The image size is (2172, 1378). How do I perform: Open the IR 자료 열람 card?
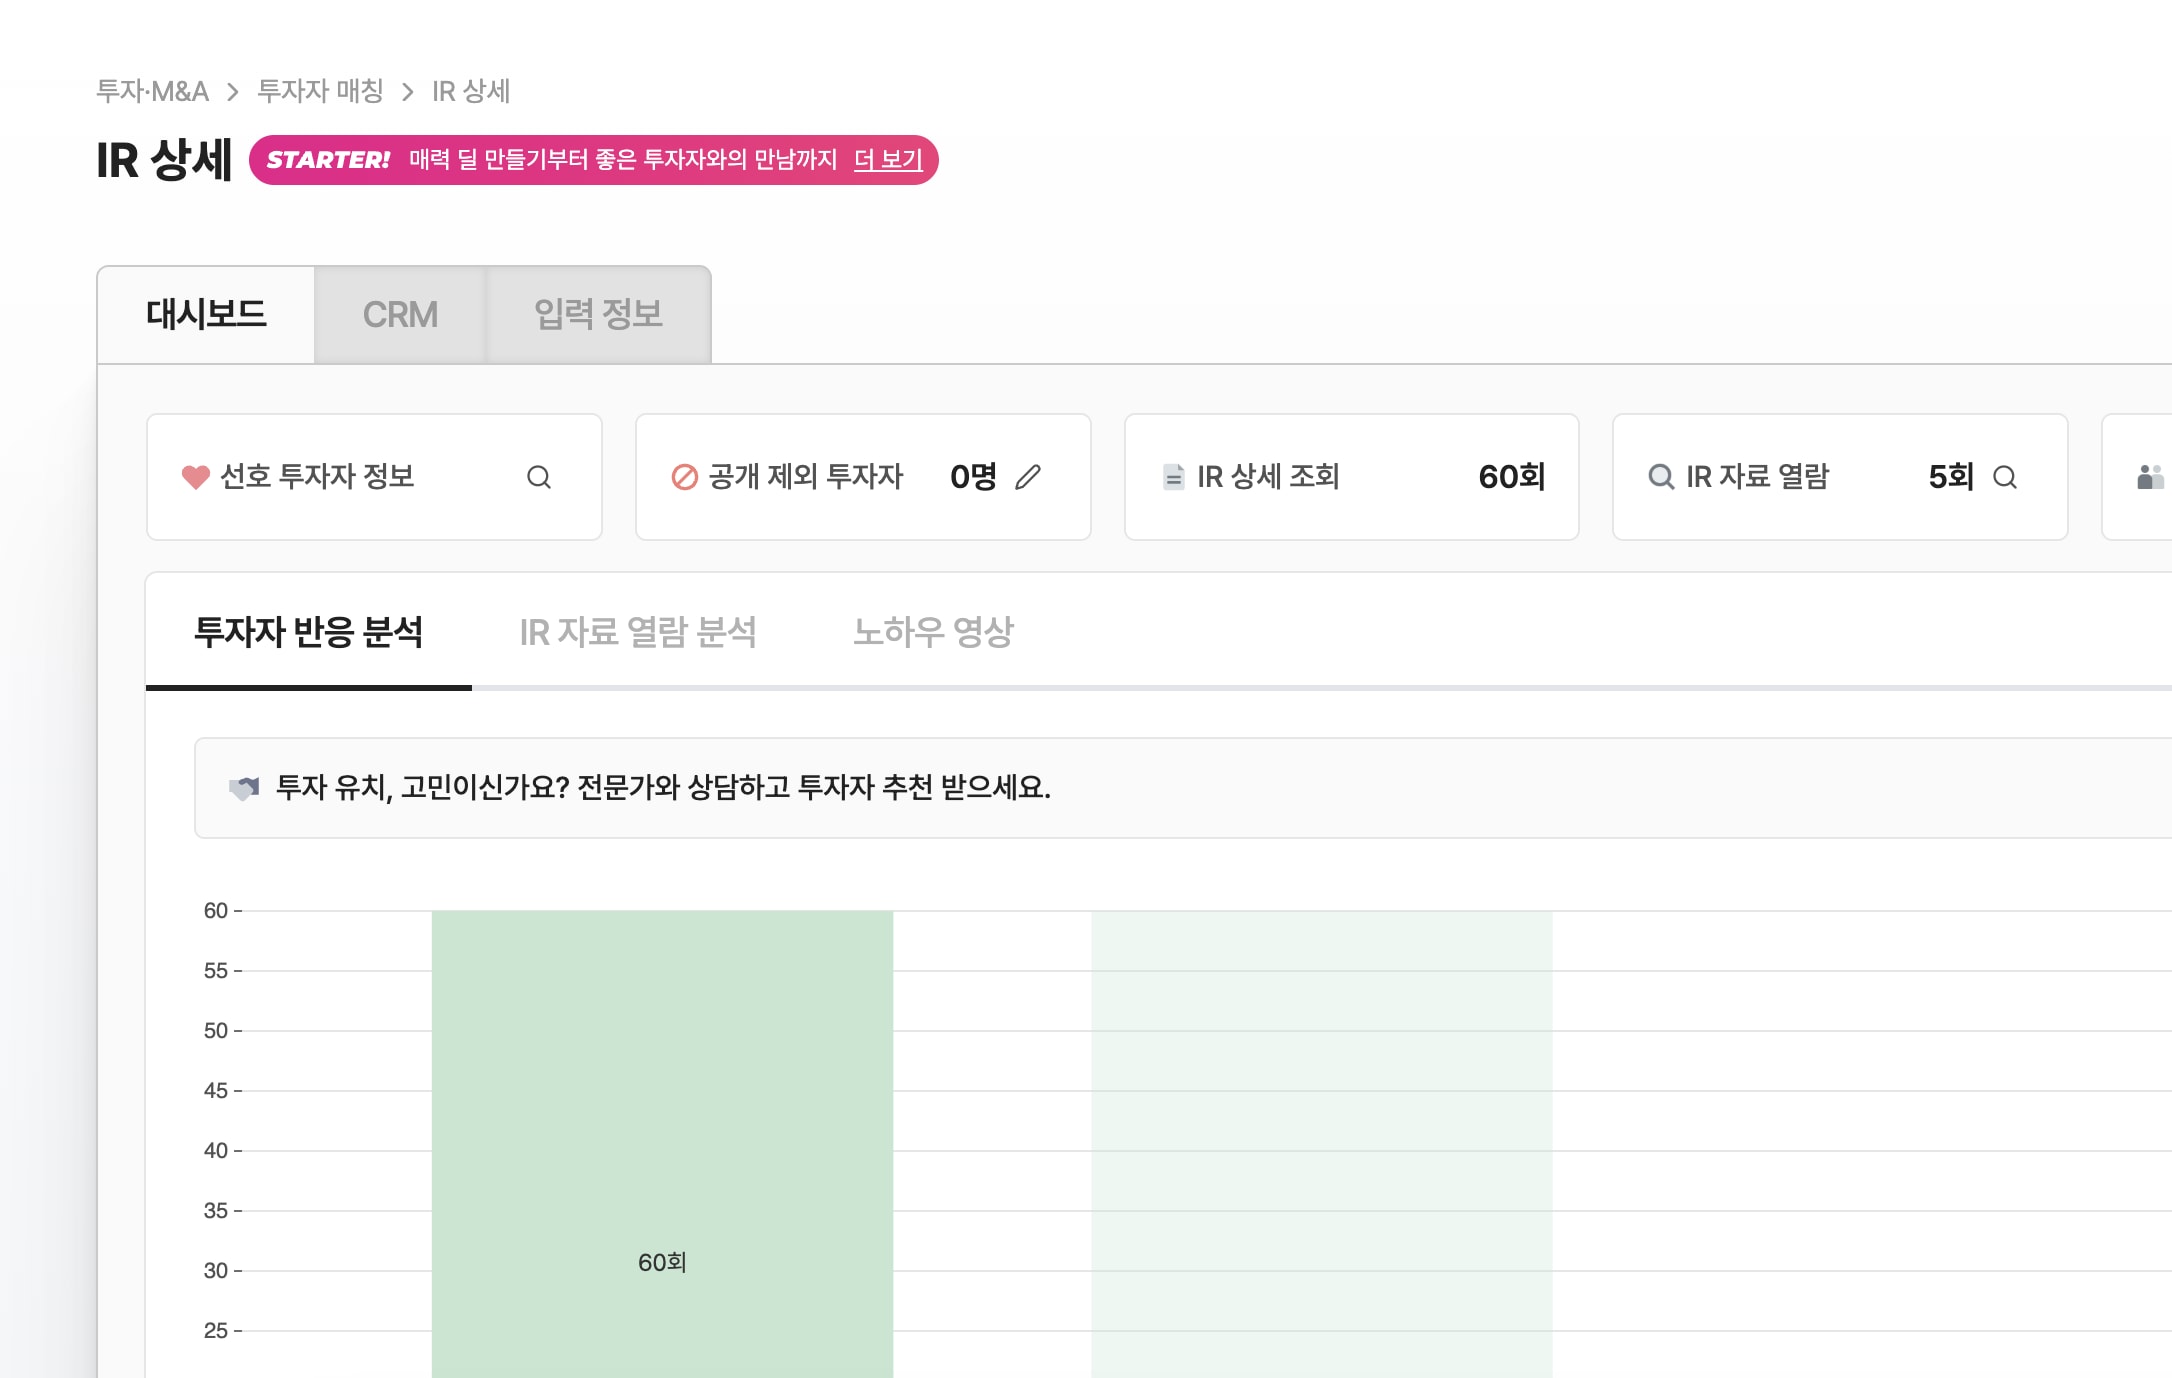[1840, 477]
